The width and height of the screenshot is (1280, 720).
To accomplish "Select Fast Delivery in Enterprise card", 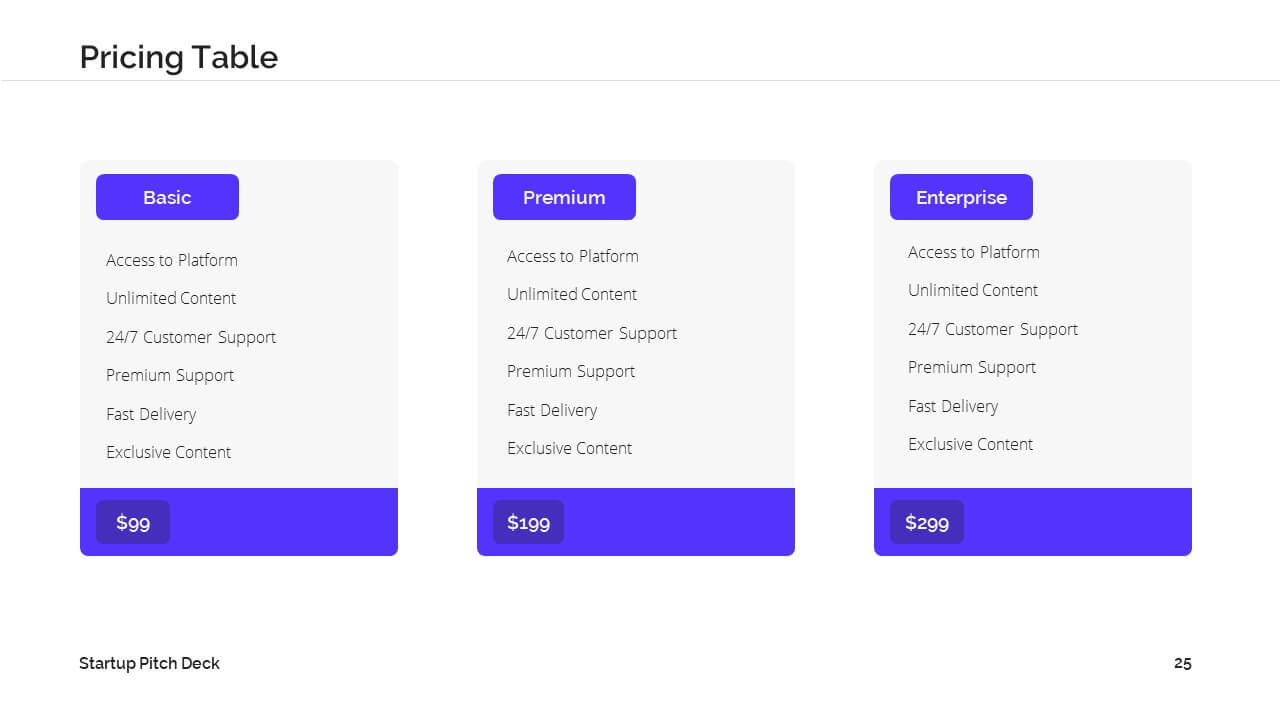I will click(x=953, y=406).
